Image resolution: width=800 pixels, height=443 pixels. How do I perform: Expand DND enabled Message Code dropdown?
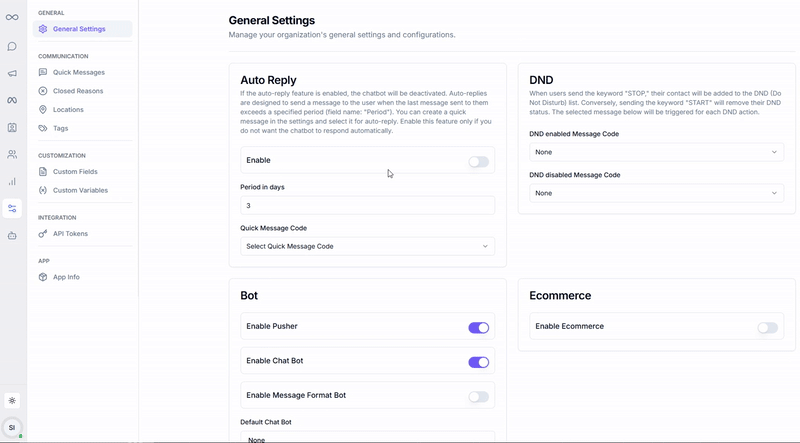[656, 152]
